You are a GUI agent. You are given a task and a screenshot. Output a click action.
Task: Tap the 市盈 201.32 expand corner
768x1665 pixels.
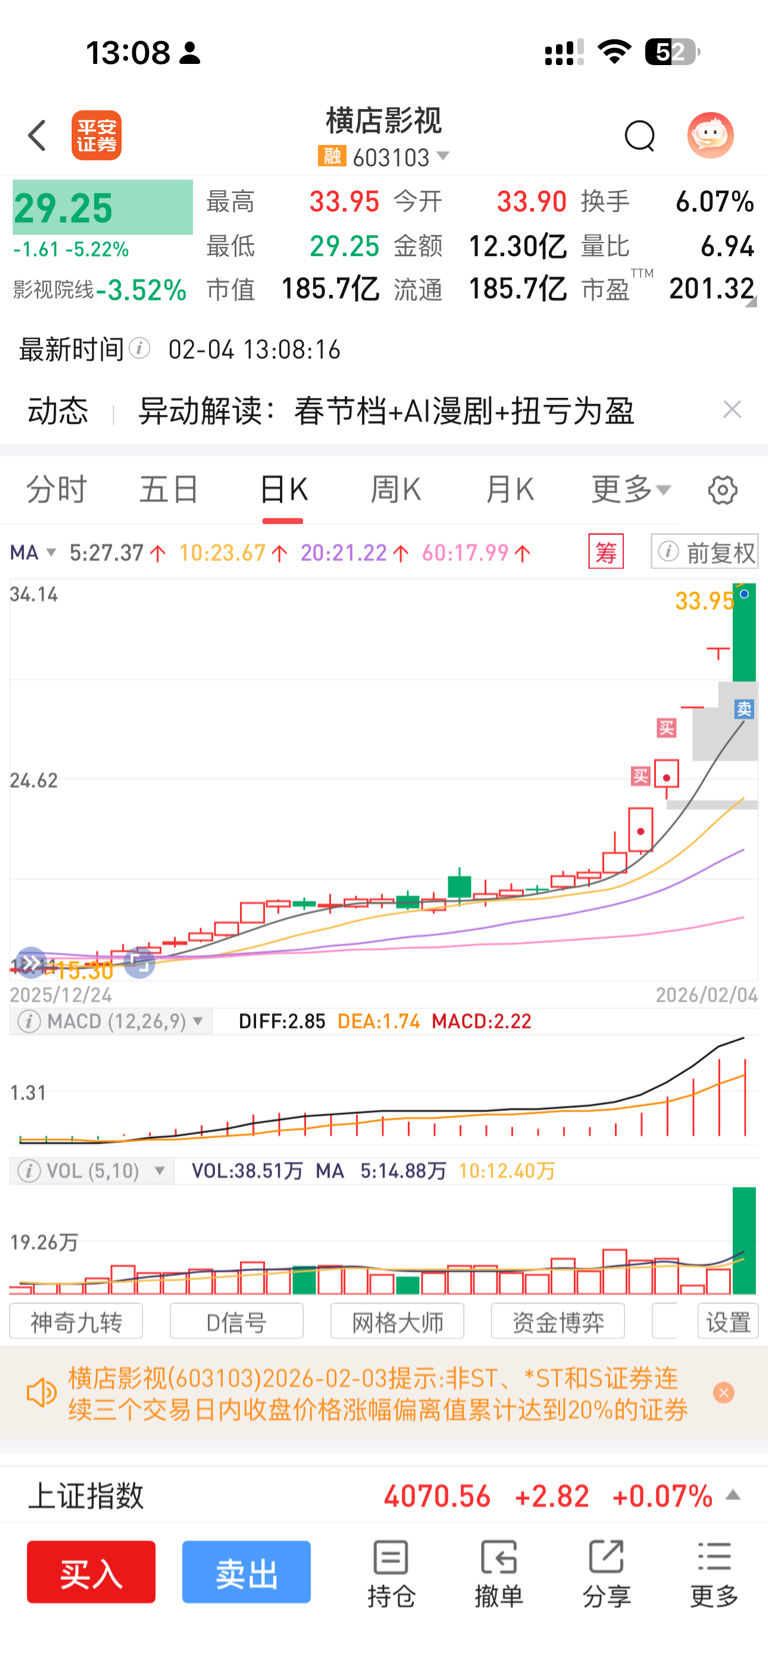(751, 301)
